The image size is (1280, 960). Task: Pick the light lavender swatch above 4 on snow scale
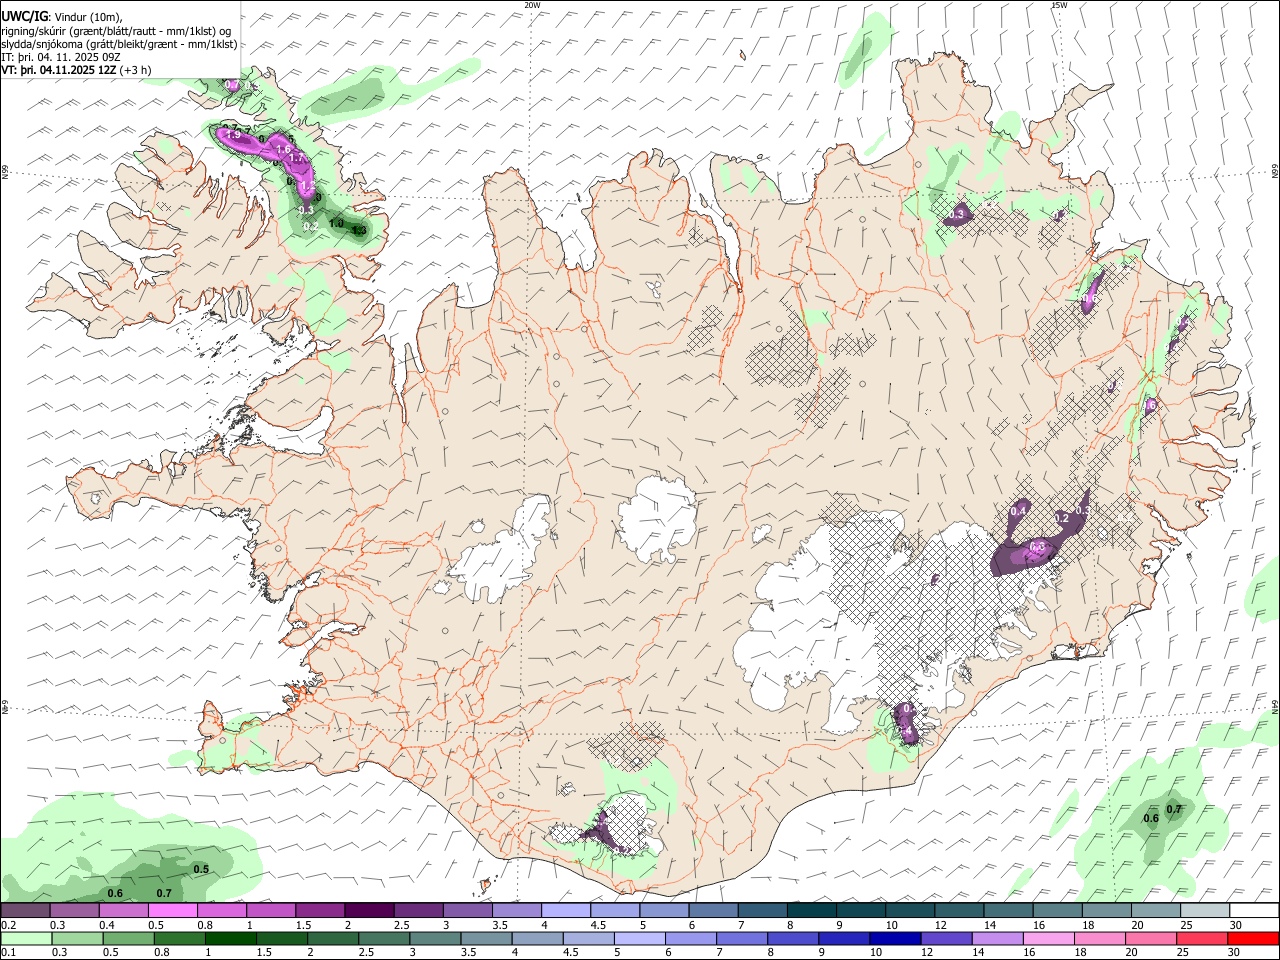(566, 911)
